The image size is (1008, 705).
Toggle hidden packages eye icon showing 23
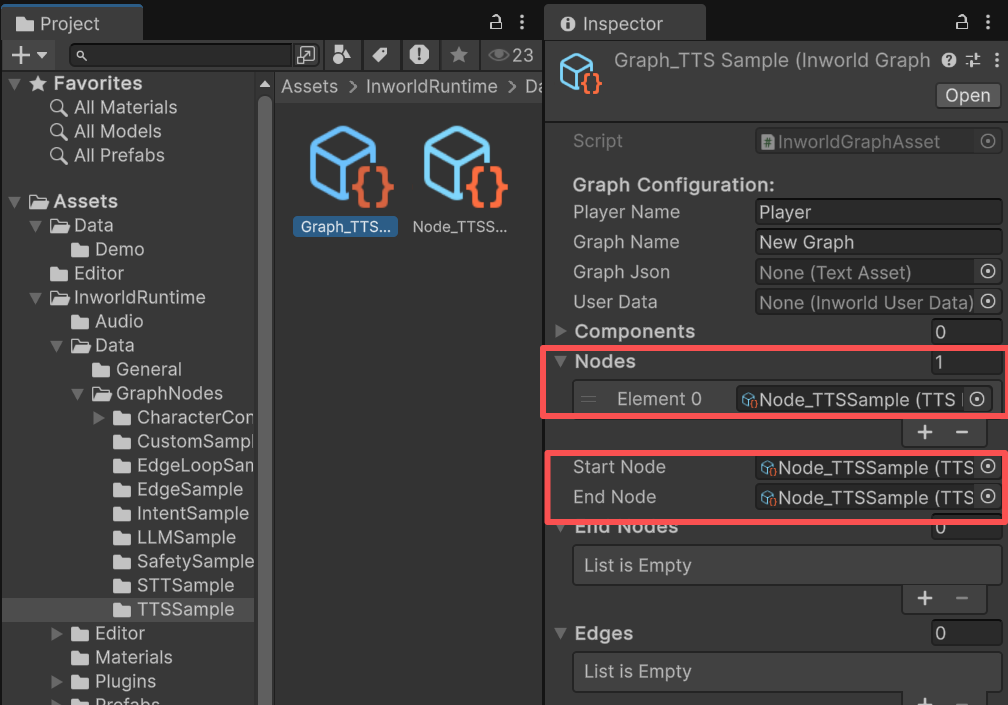point(510,55)
